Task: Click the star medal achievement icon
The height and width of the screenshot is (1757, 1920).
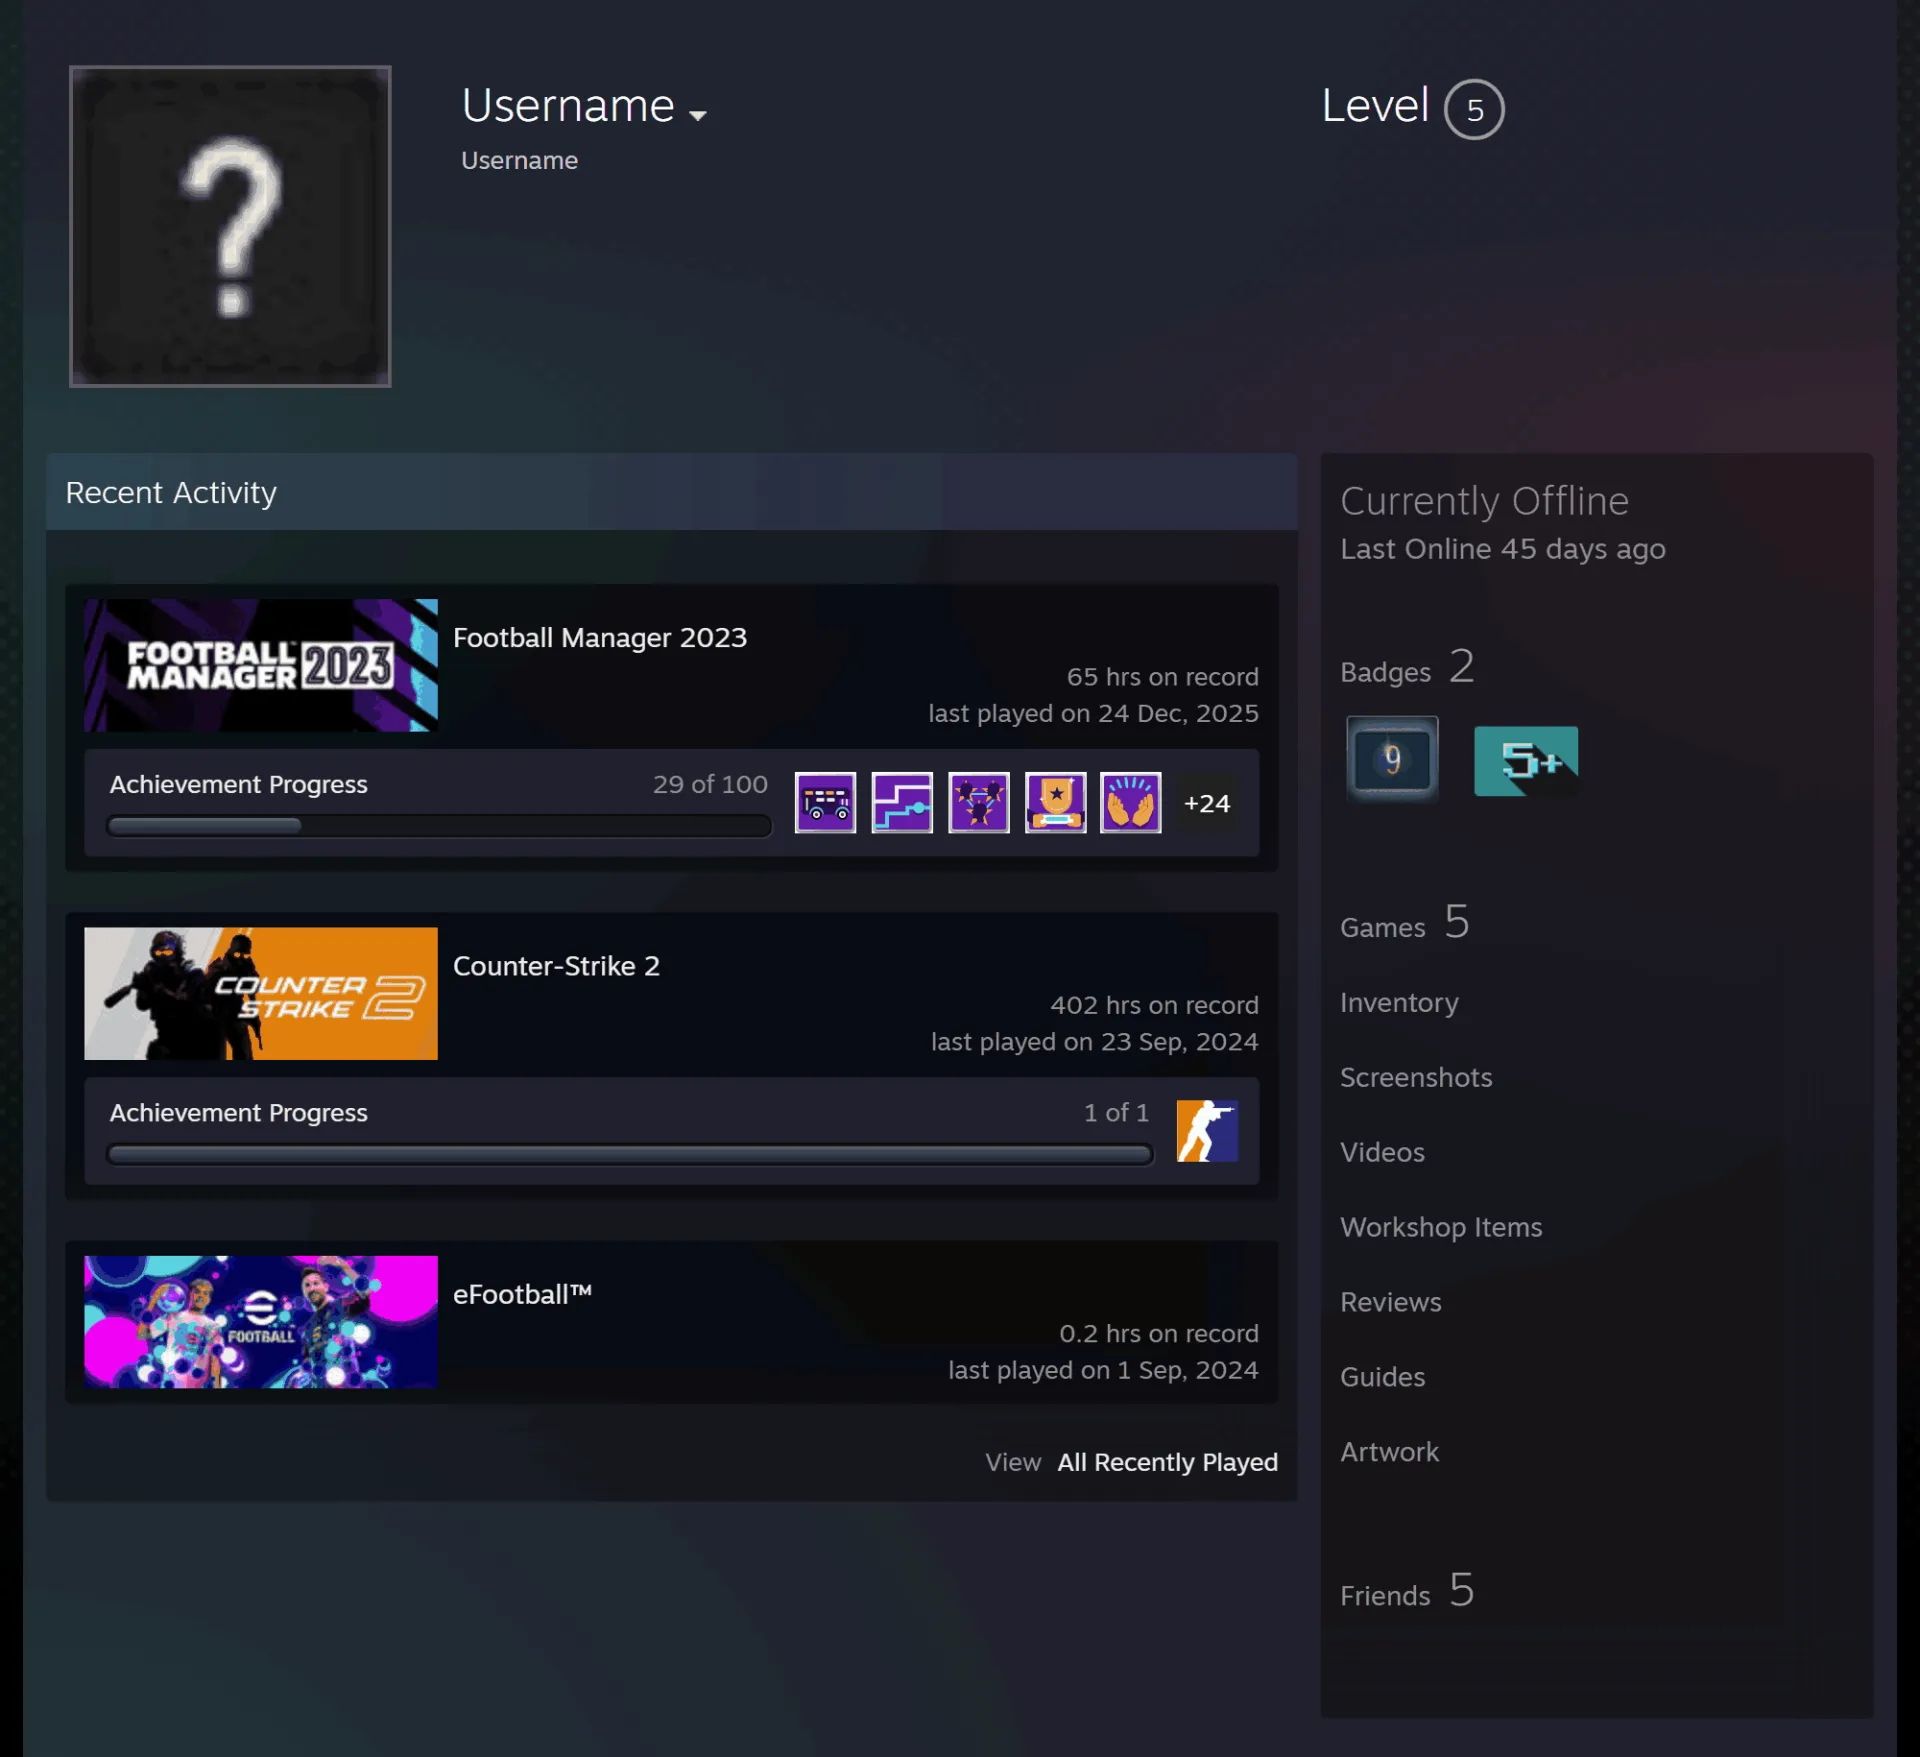Action: pyautogui.click(x=1055, y=802)
